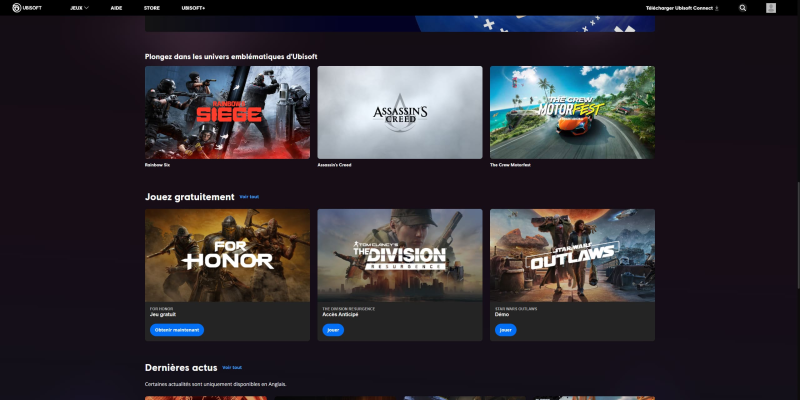Viewport: 800px width, 400px height.
Task: Open the For Honor game artwork
Action: 227,255
